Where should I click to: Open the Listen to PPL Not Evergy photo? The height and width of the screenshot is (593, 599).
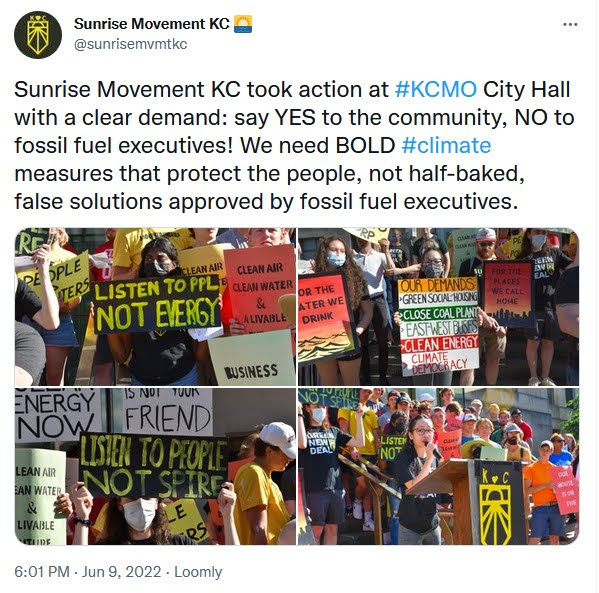[x=155, y=306]
